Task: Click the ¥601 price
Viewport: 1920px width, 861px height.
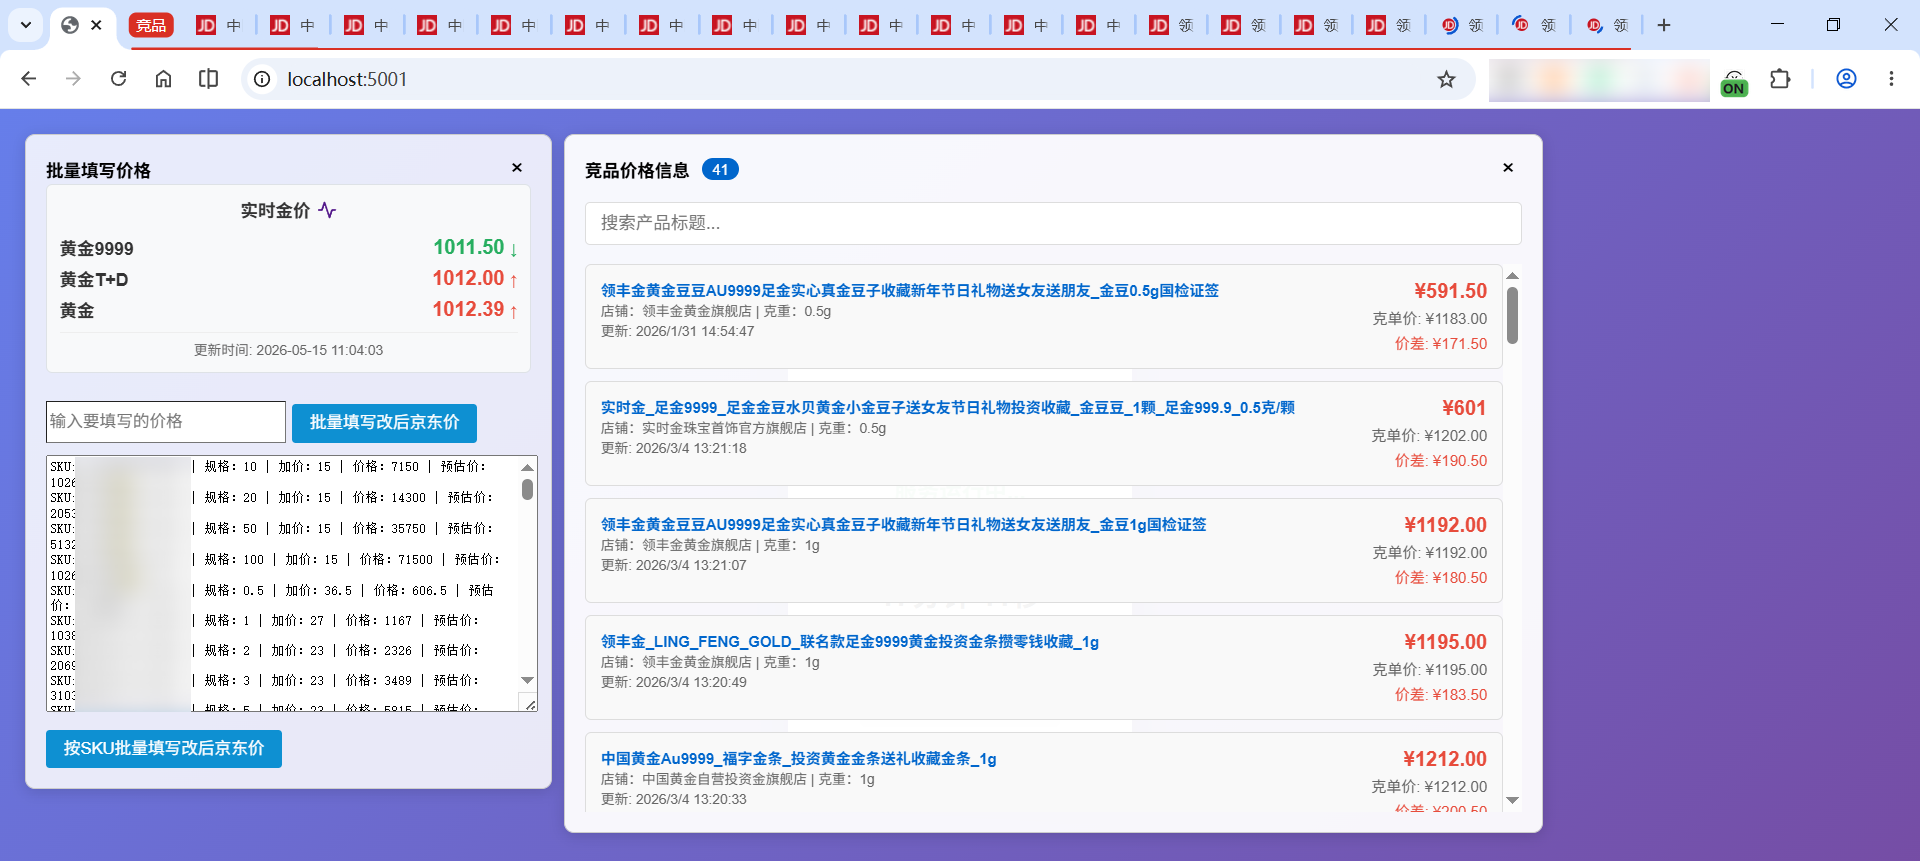Action: point(1464,408)
